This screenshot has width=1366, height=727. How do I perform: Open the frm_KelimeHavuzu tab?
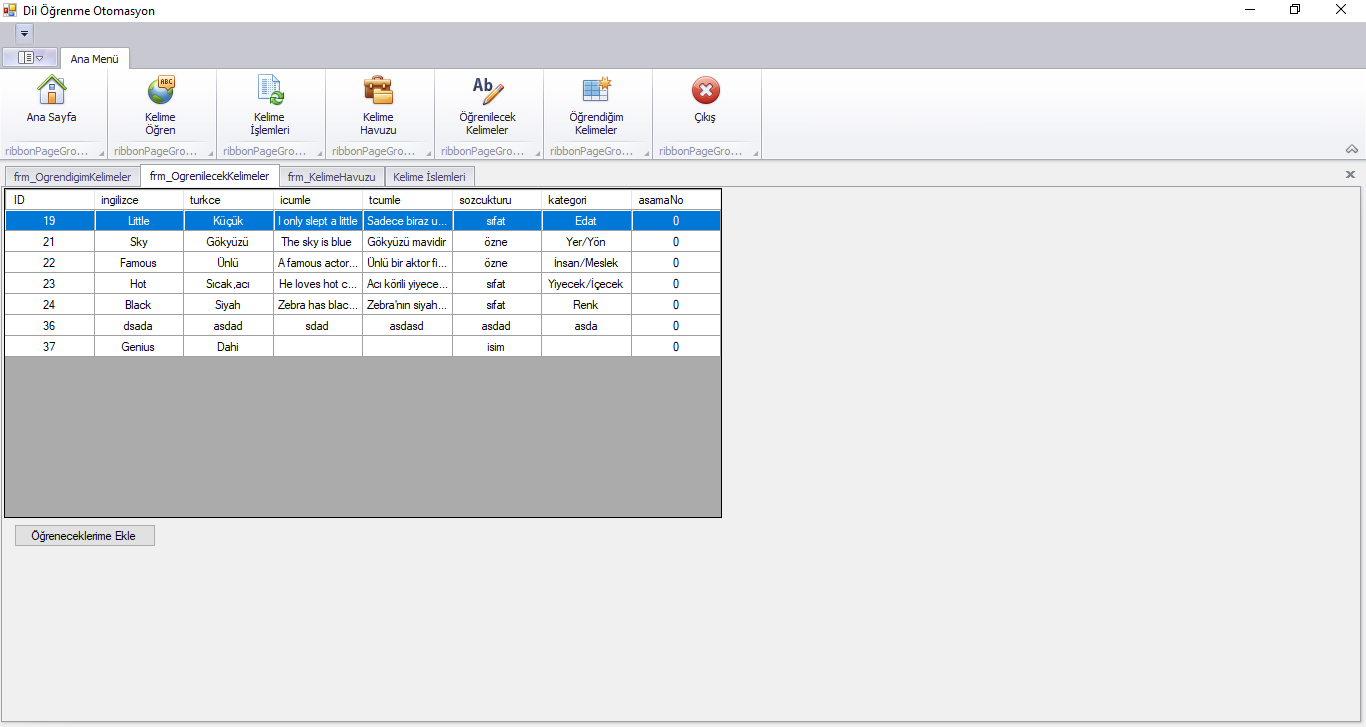pyautogui.click(x=332, y=176)
